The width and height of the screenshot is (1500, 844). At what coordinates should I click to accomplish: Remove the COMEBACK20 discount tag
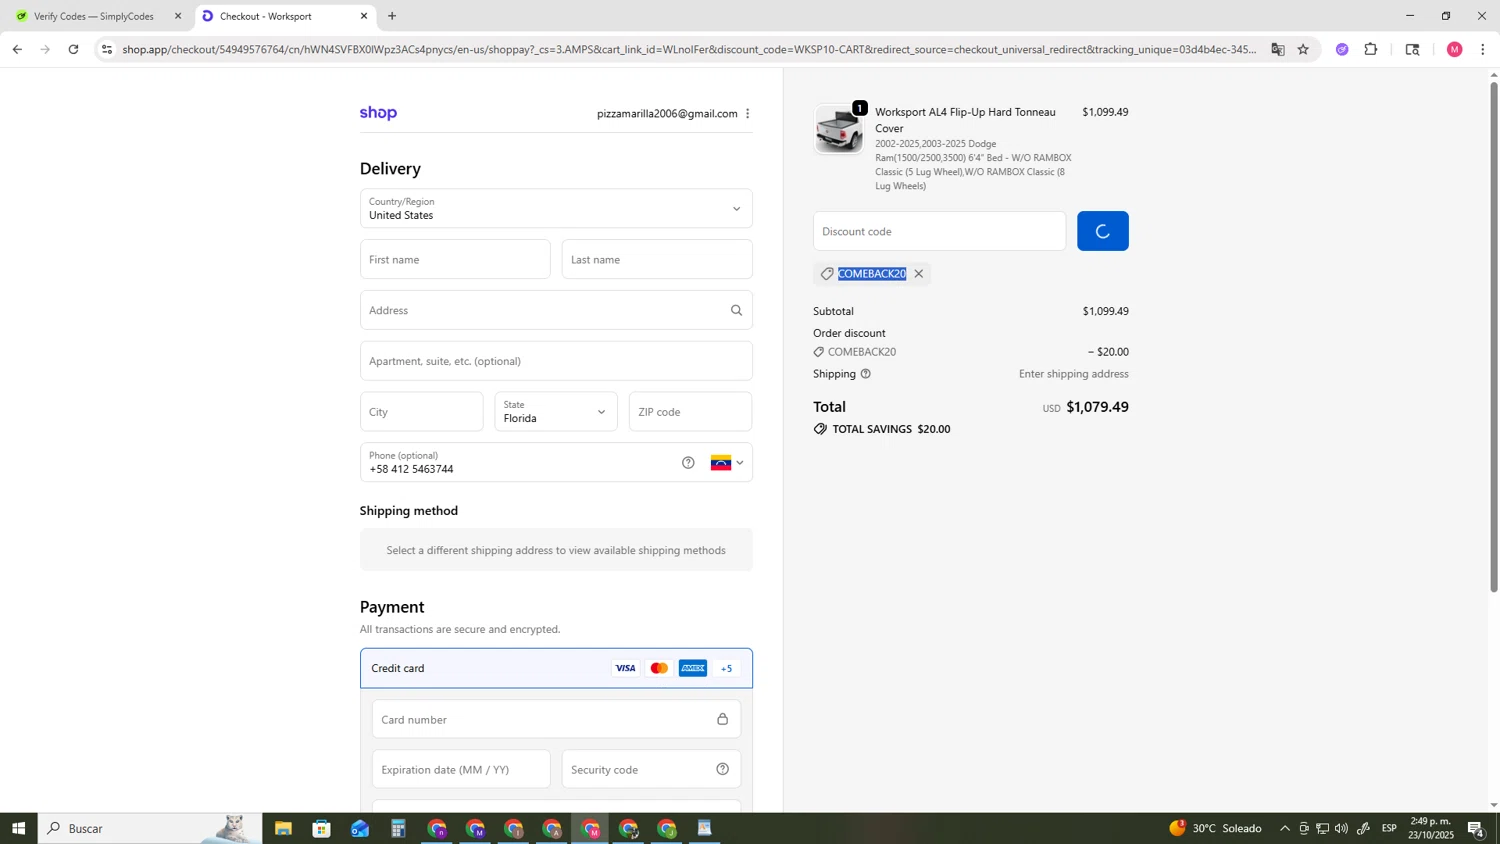tap(919, 274)
